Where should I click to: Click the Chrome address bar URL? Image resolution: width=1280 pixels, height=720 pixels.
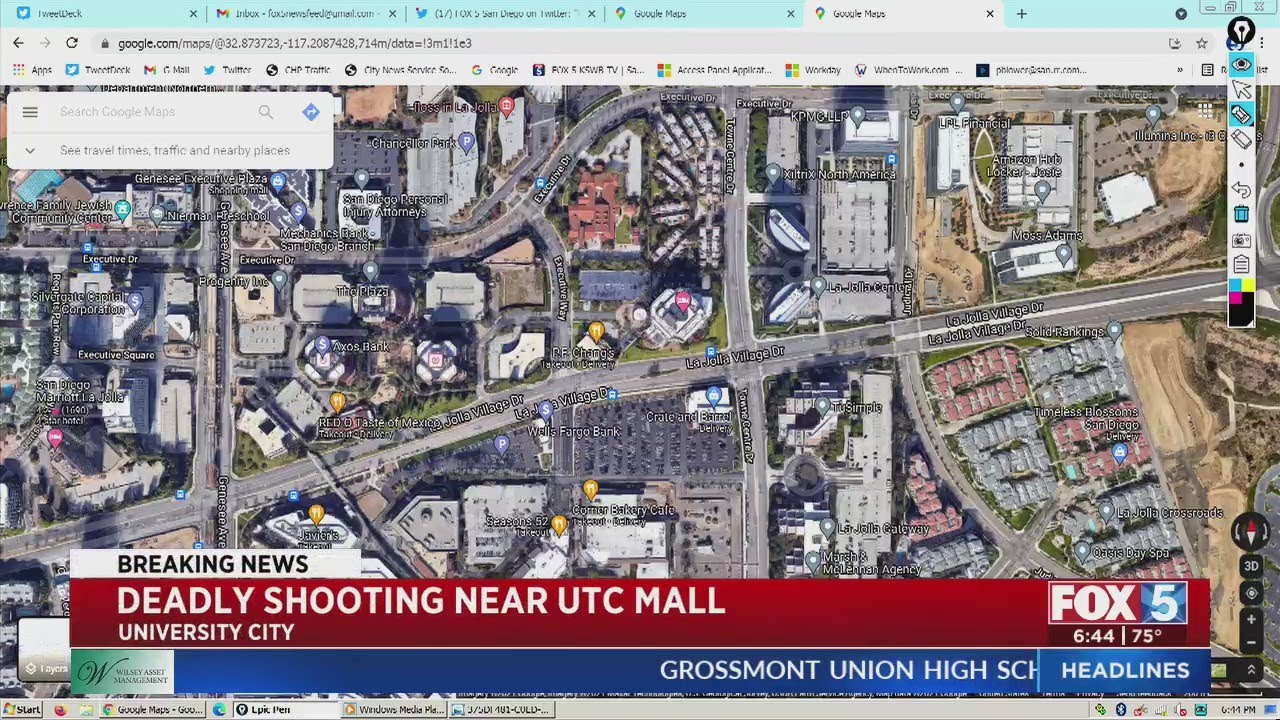tap(295, 43)
